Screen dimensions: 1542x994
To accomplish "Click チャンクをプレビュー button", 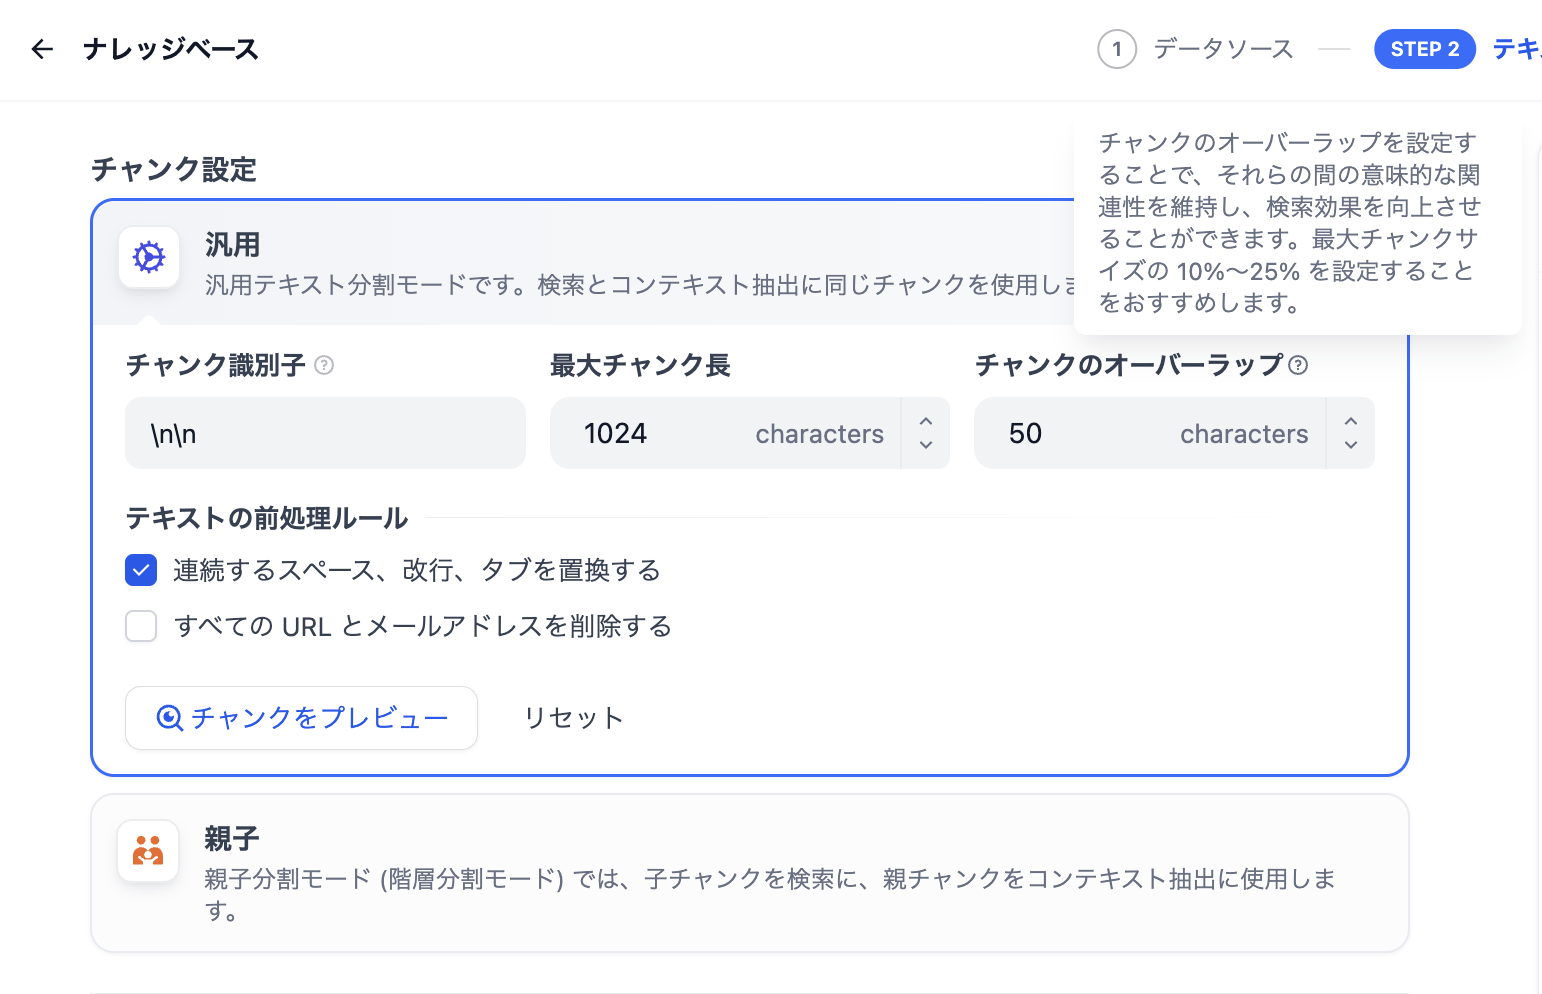I will 301,718.
